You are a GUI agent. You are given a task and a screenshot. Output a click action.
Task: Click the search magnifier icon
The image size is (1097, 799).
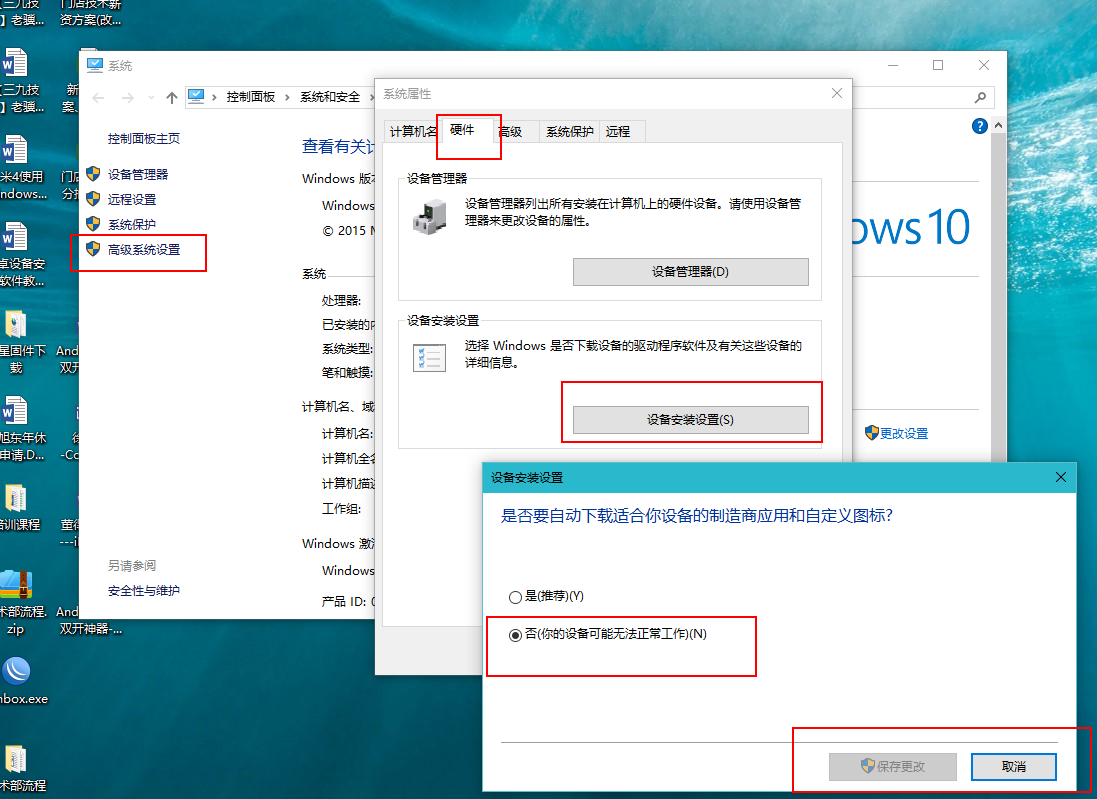(981, 97)
